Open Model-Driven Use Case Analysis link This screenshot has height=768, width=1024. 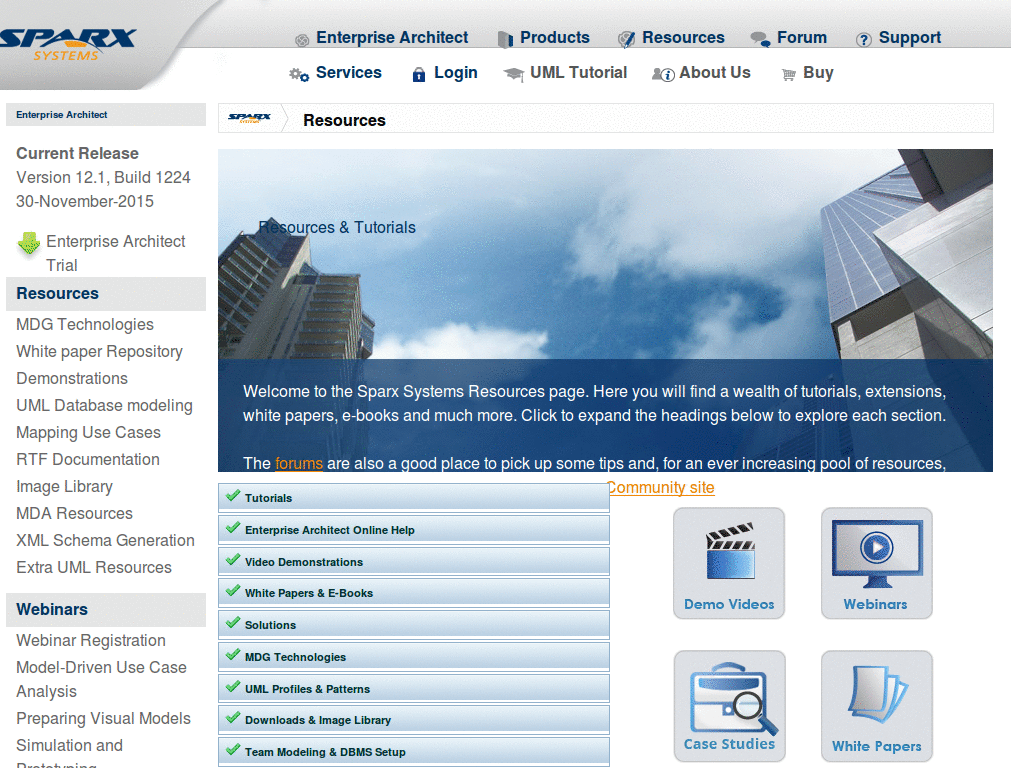(x=101, y=679)
